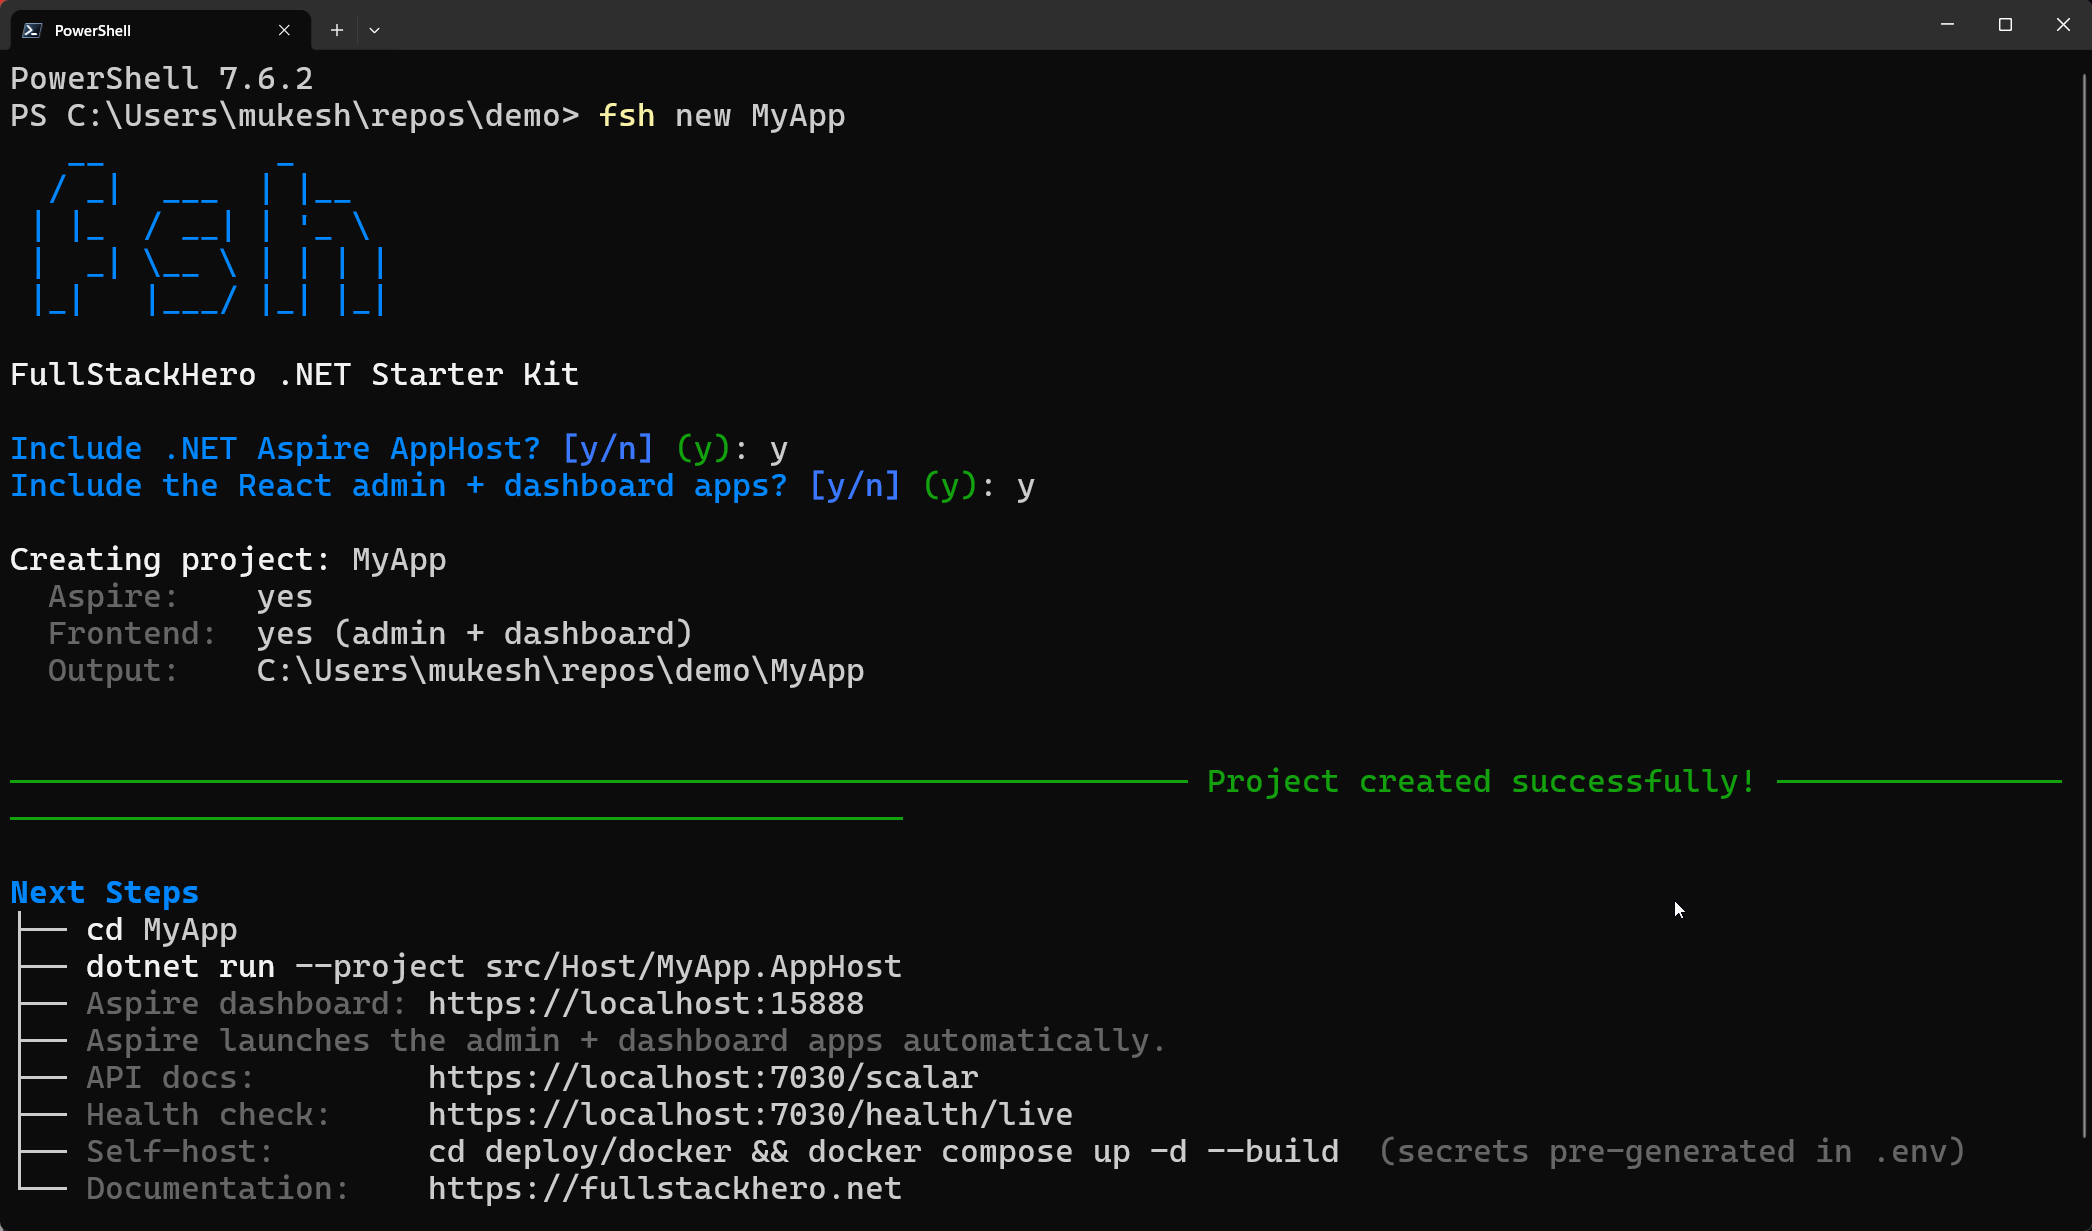Screen dimensions: 2092x1231
Task: Click the 'new MyApp' command arguments
Action: point(760,116)
